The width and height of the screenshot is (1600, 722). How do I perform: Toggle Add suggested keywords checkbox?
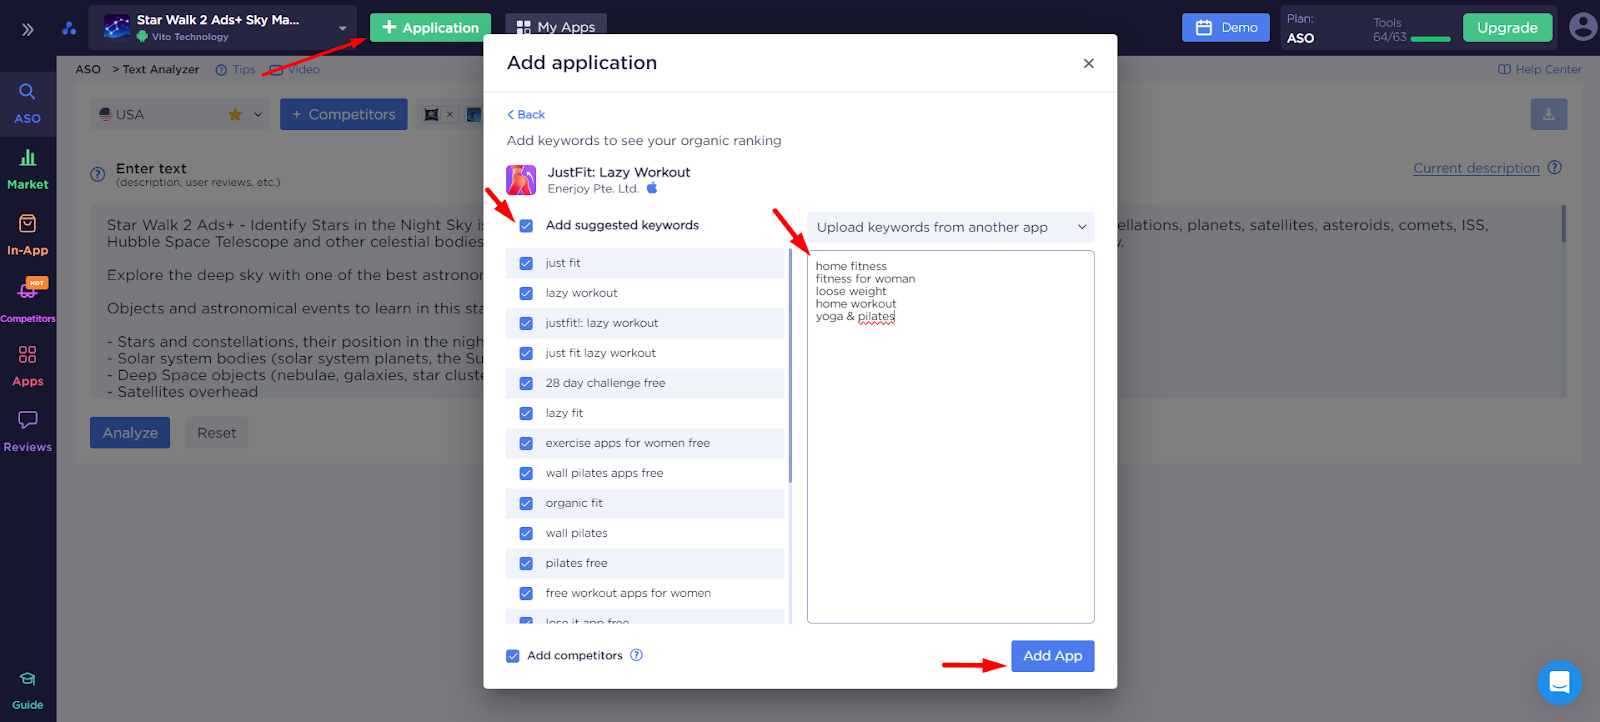(526, 226)
